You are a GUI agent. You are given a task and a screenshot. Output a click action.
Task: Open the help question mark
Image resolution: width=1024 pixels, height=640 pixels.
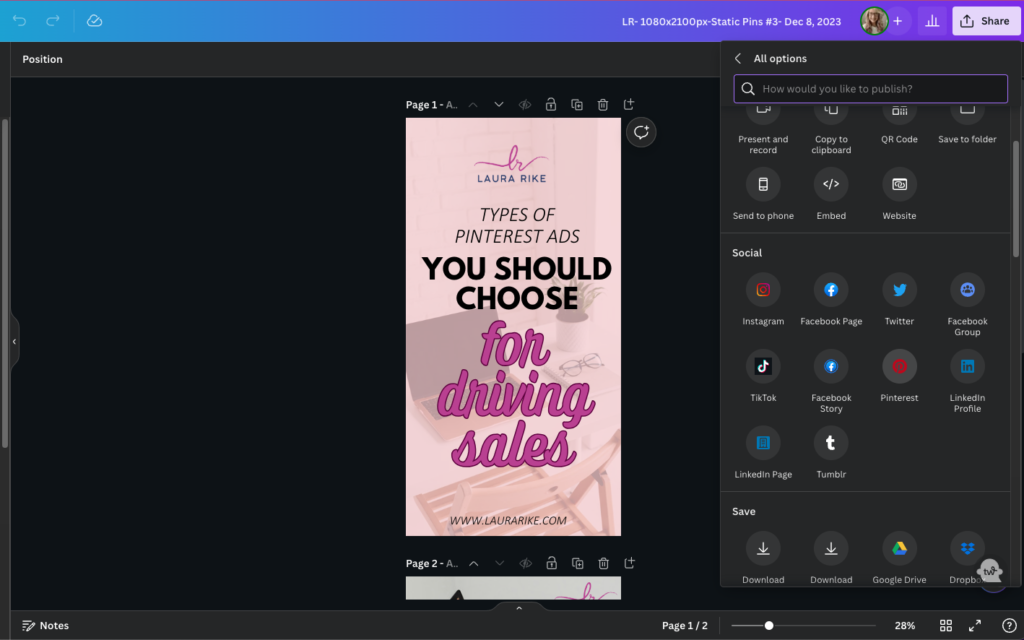(1009, 626)
